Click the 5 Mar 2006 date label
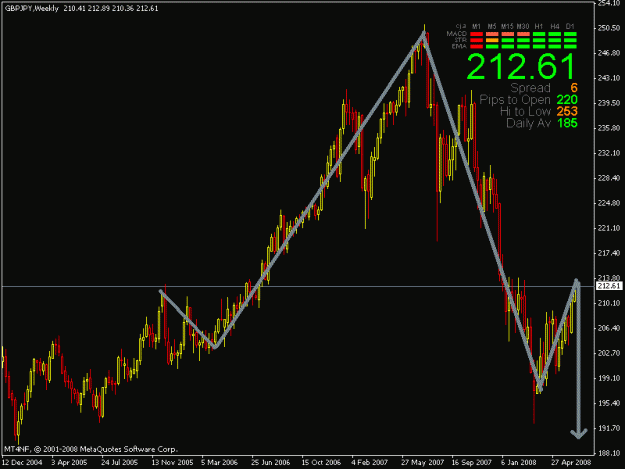 (x=219, y=463)
